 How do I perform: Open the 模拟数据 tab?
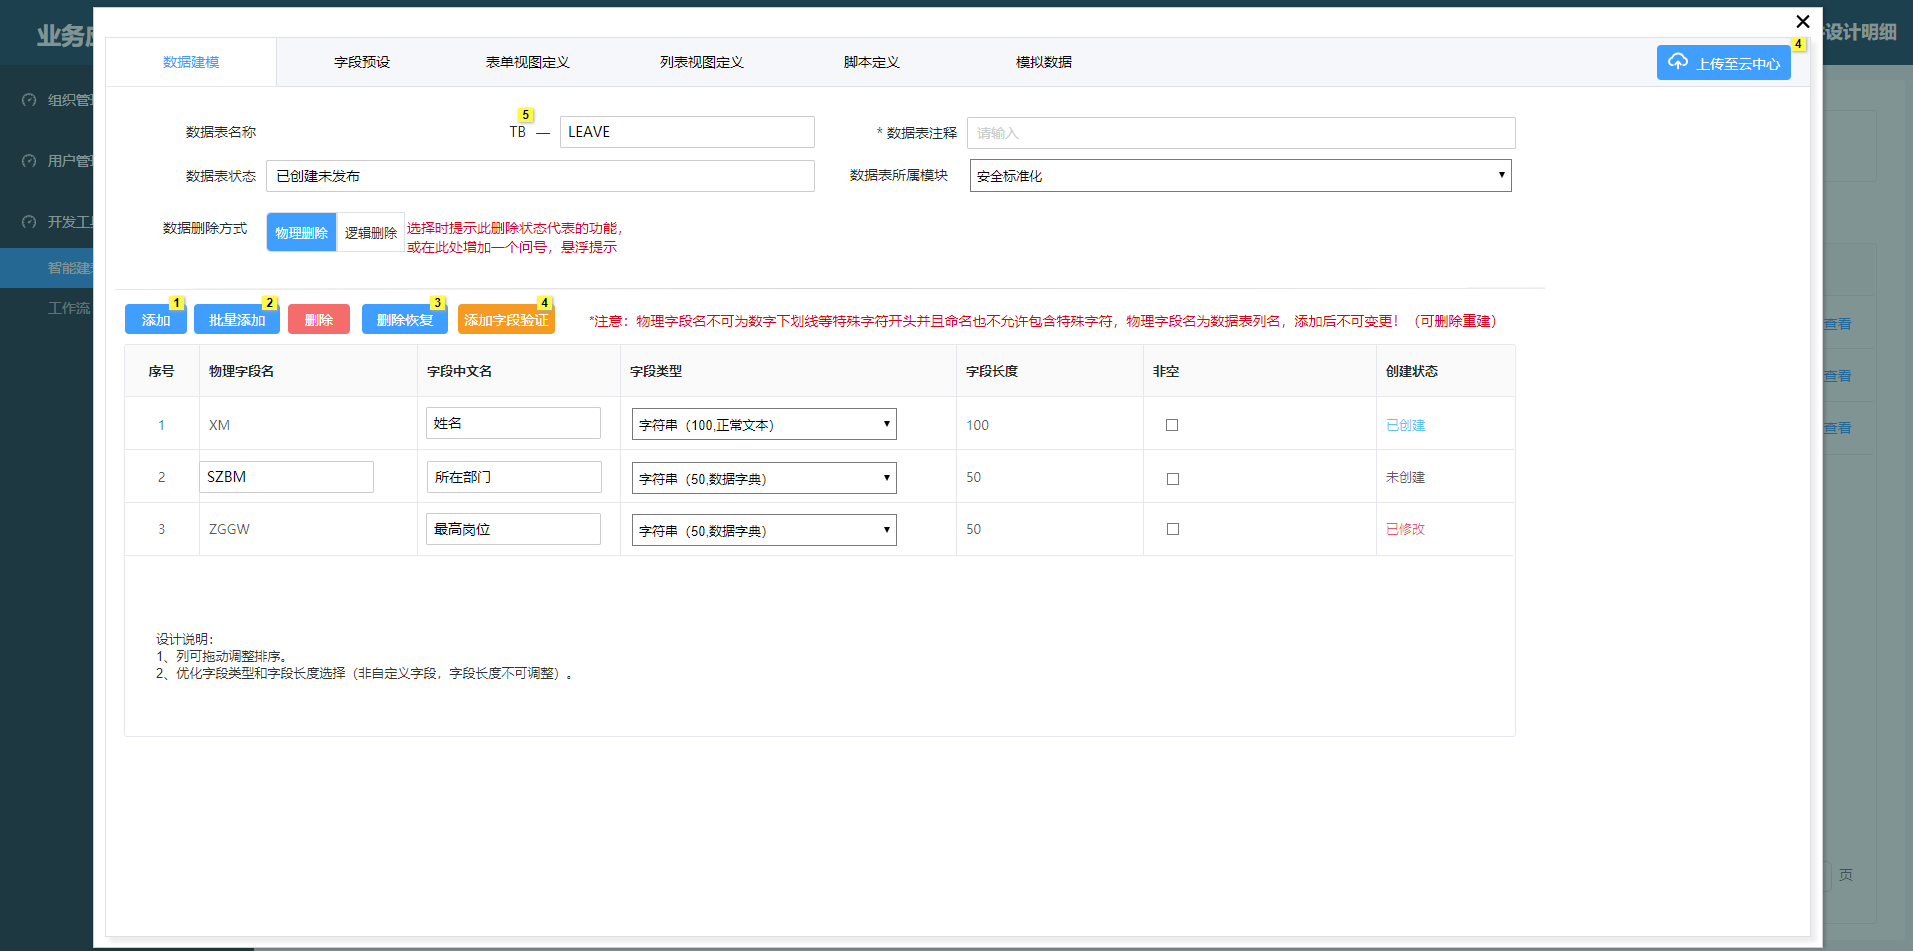(1043, 62)
